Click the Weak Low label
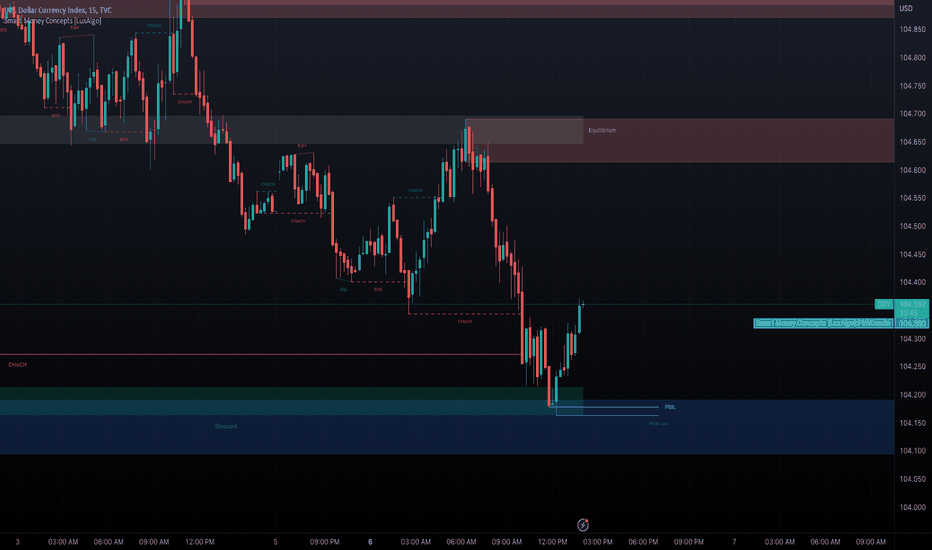The width and height of the screenshot is (932, 550). click(659, 423)
